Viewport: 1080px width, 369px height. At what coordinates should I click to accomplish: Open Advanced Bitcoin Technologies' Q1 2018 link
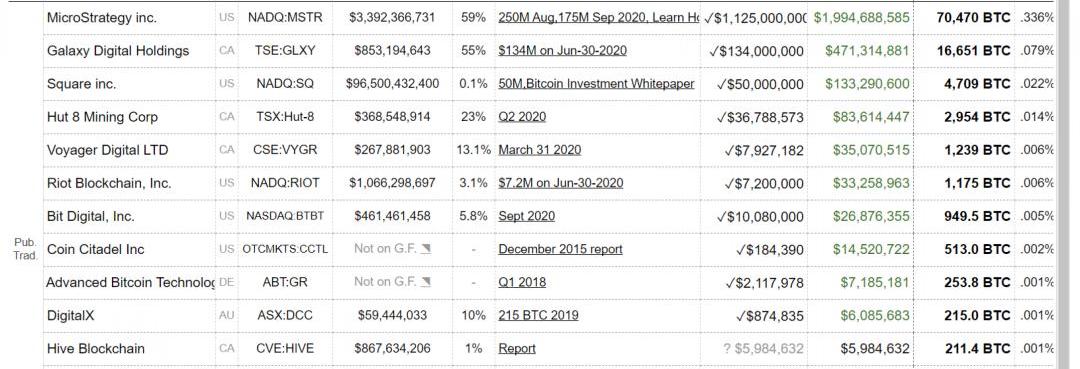pos(521,282)
